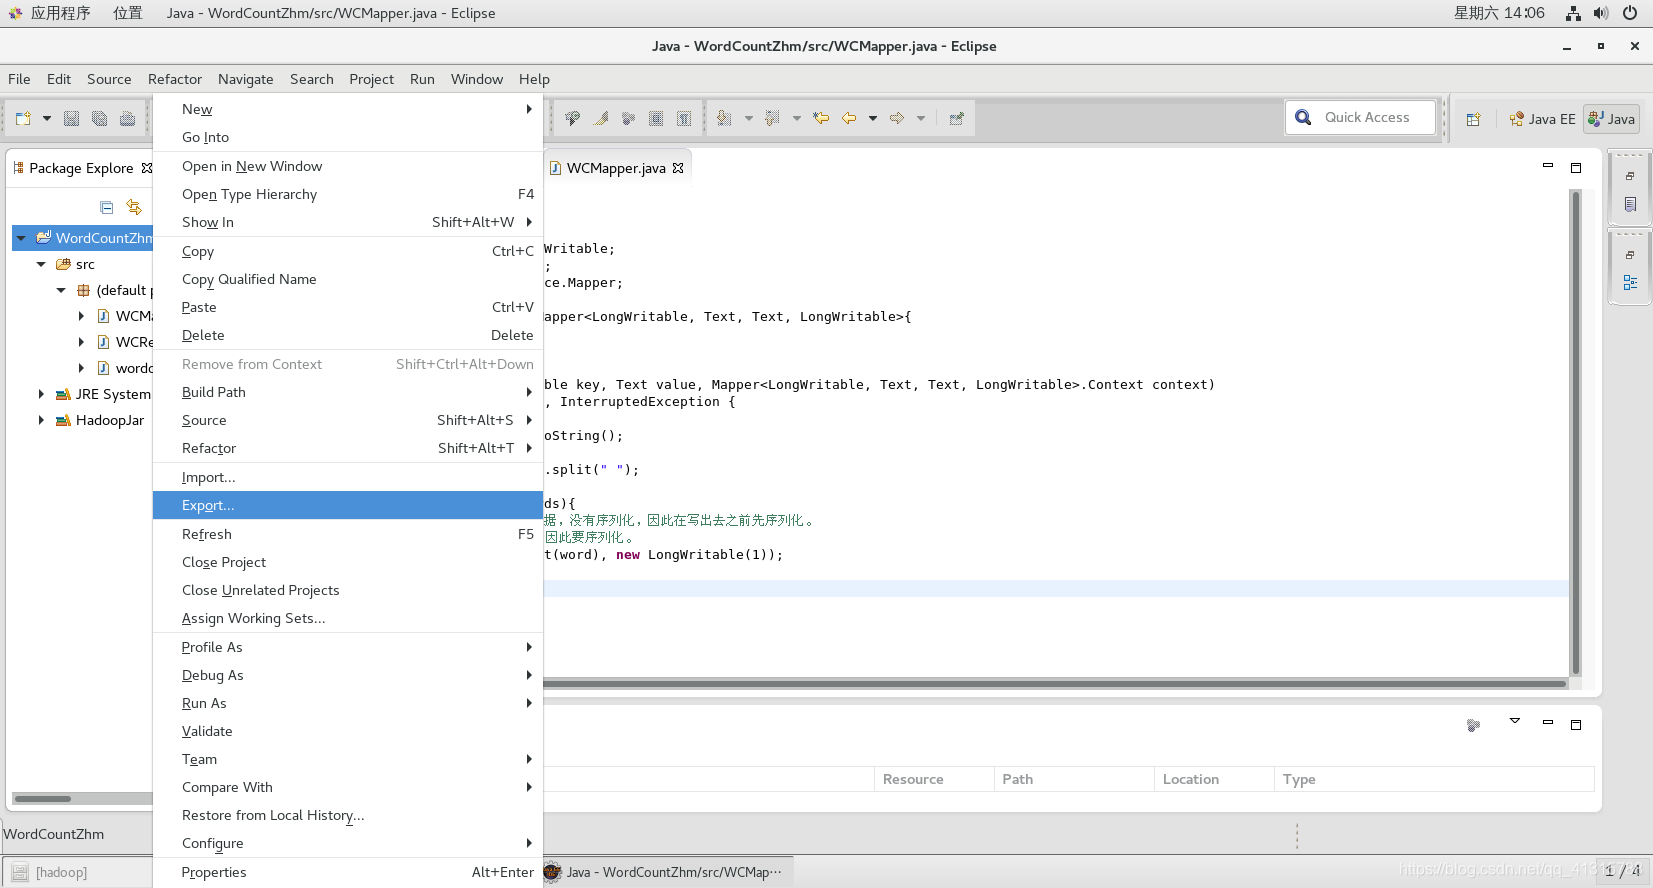
Task: Select the Package Explorer tab
Action: coord(80,168)
